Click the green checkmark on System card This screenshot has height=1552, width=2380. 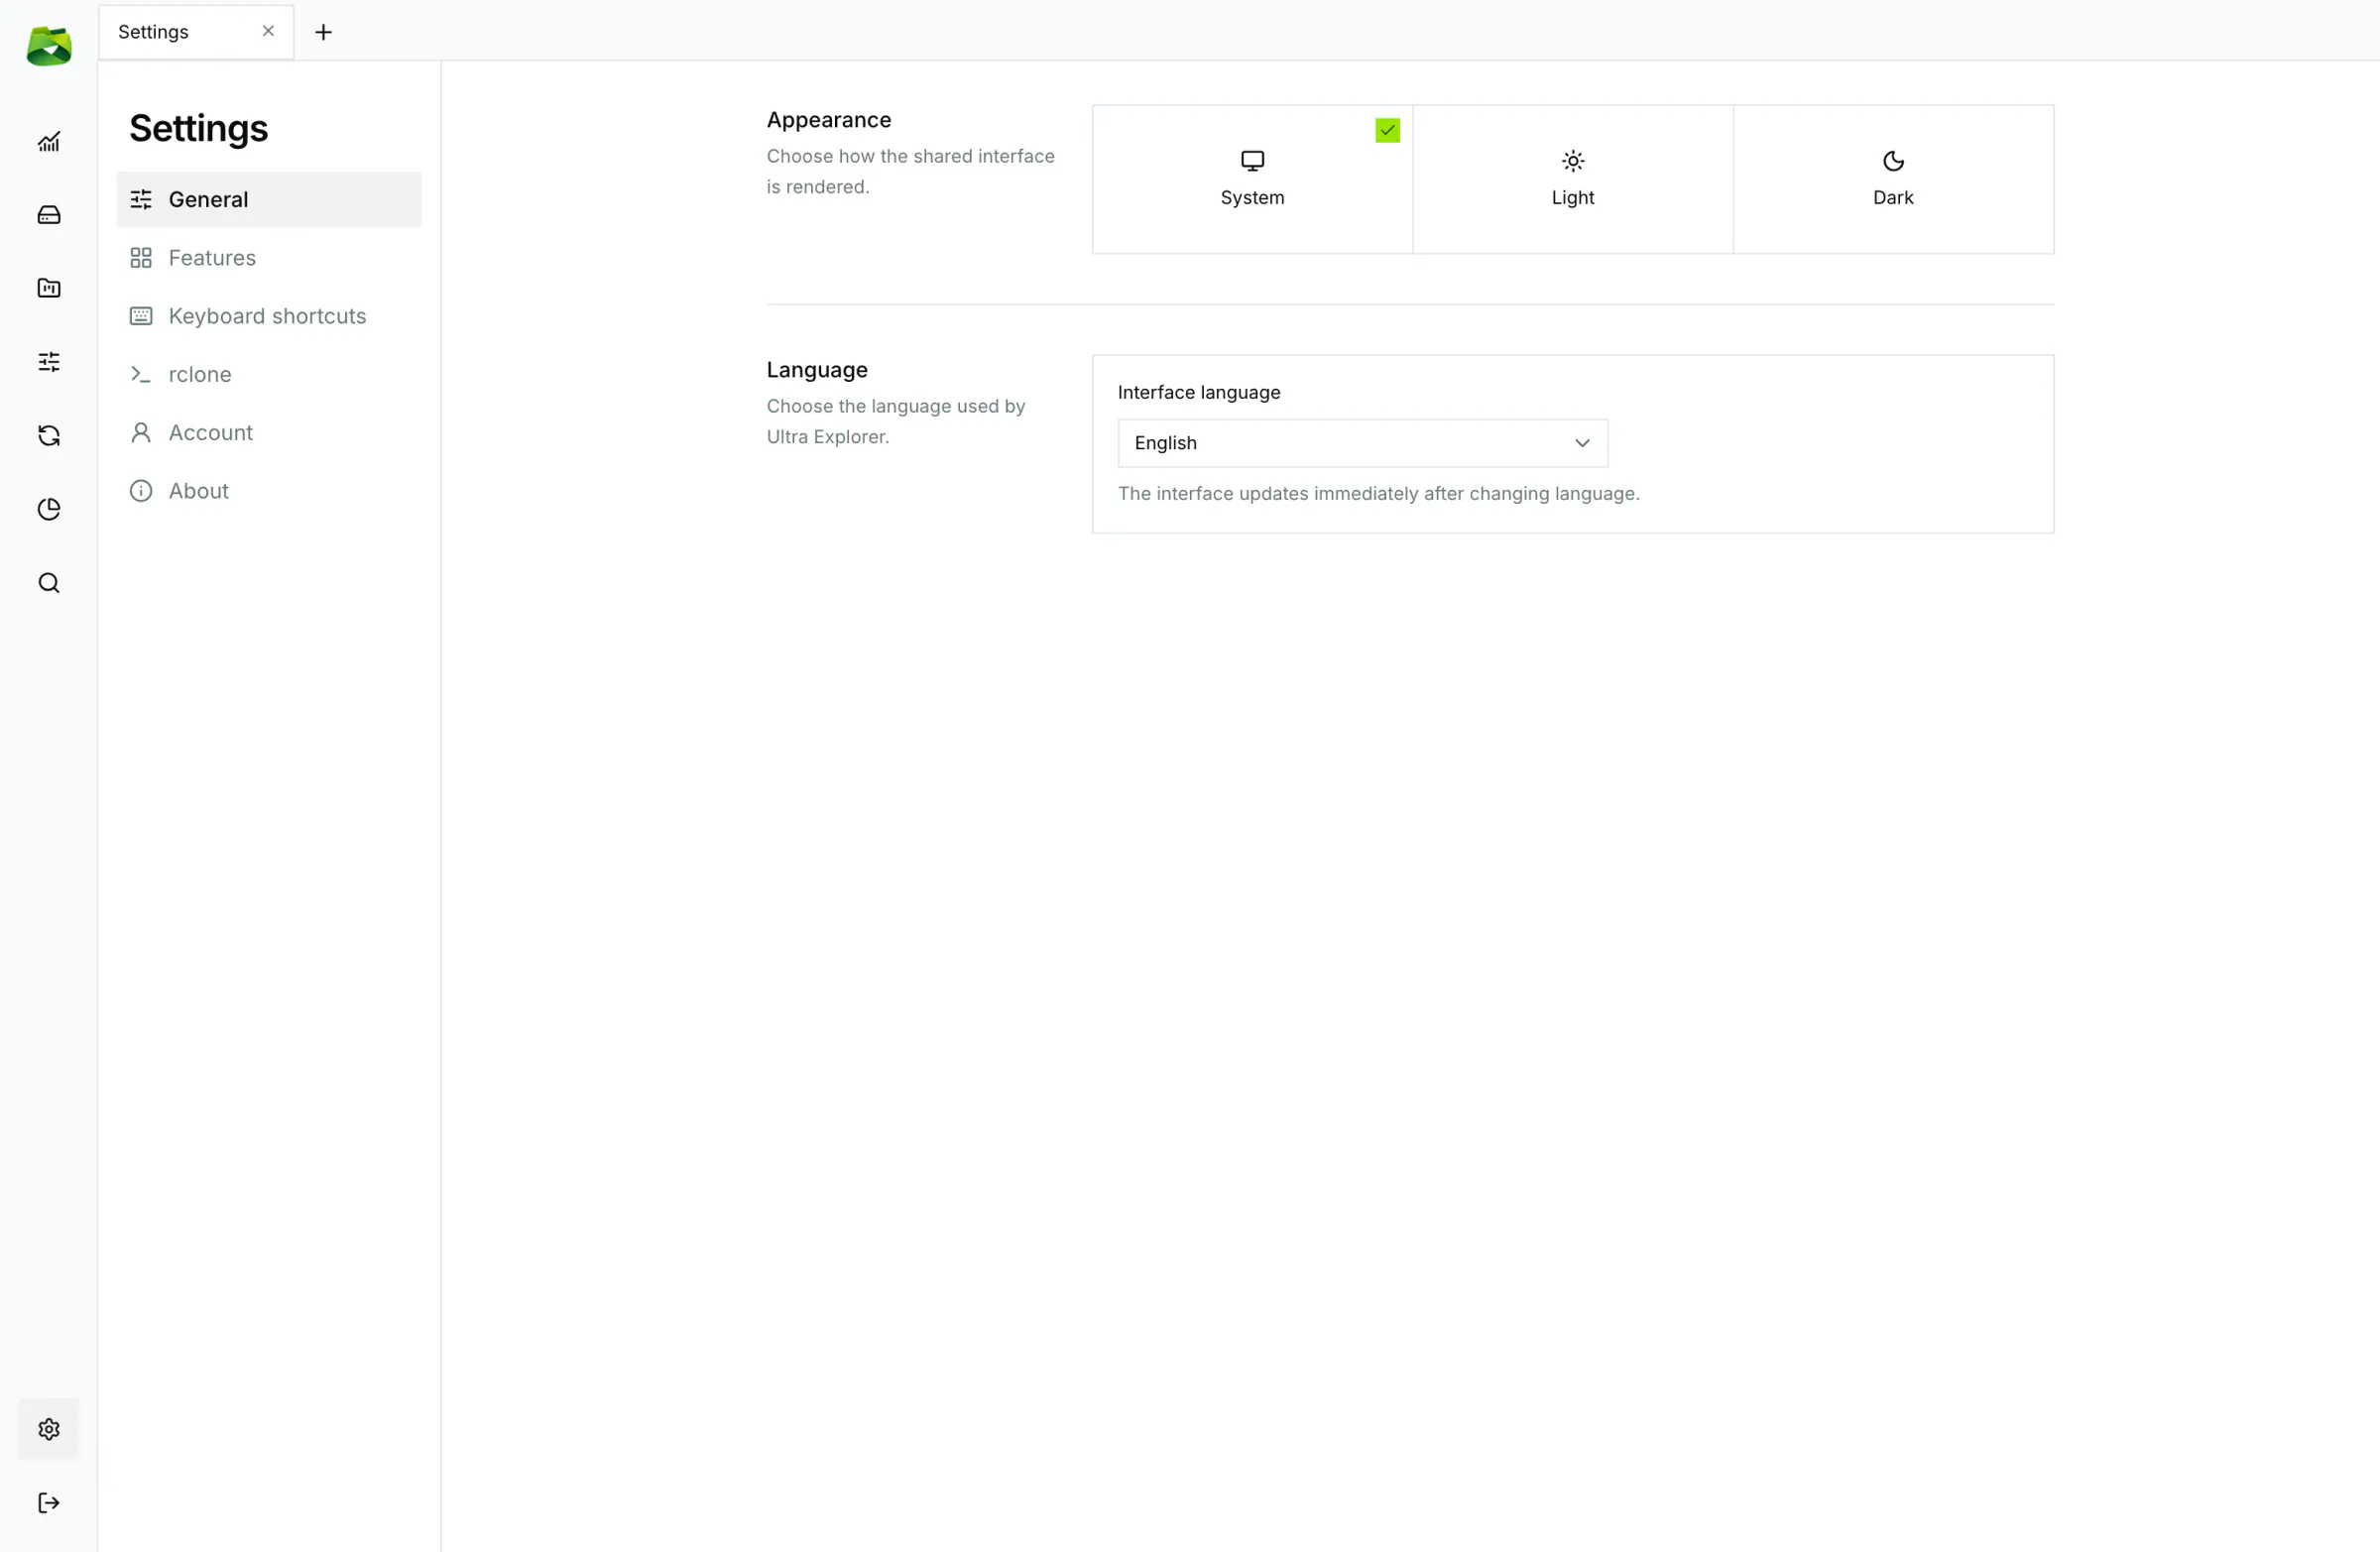1387,130
